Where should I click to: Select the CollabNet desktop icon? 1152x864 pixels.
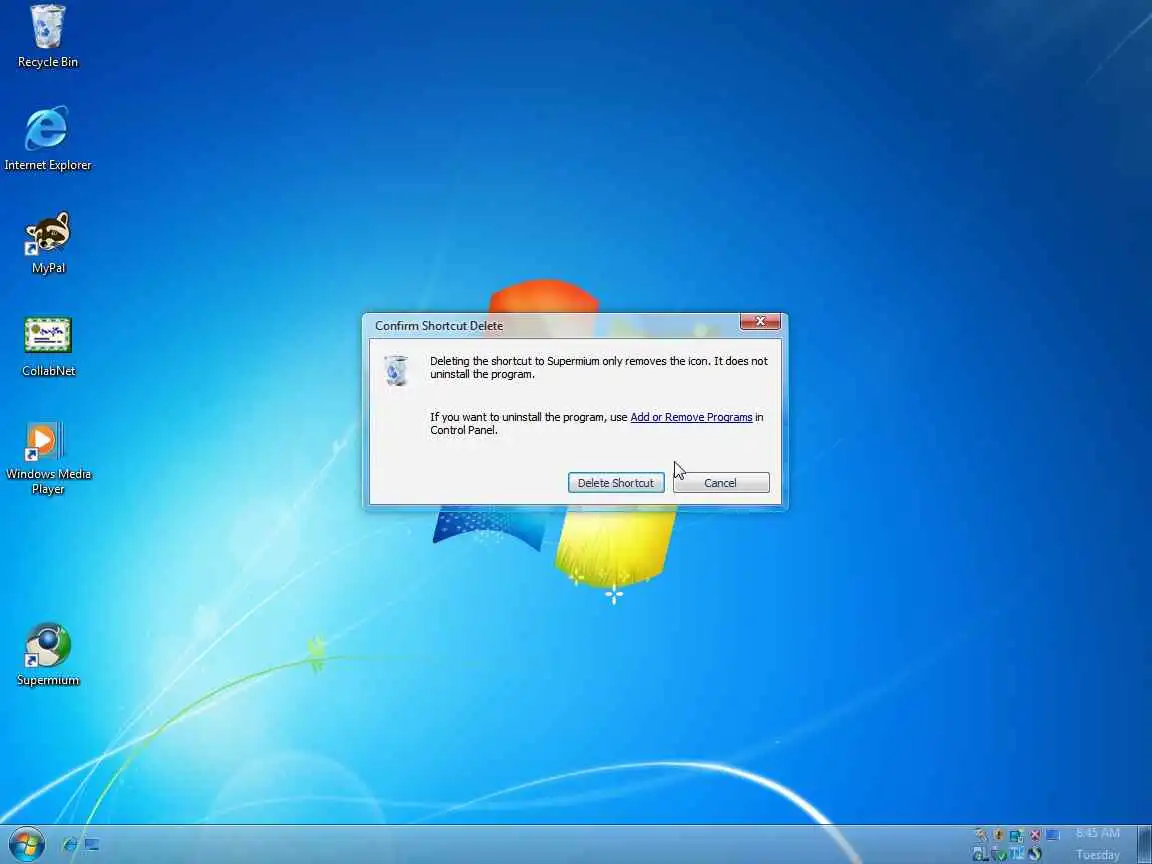click(48, 346)
